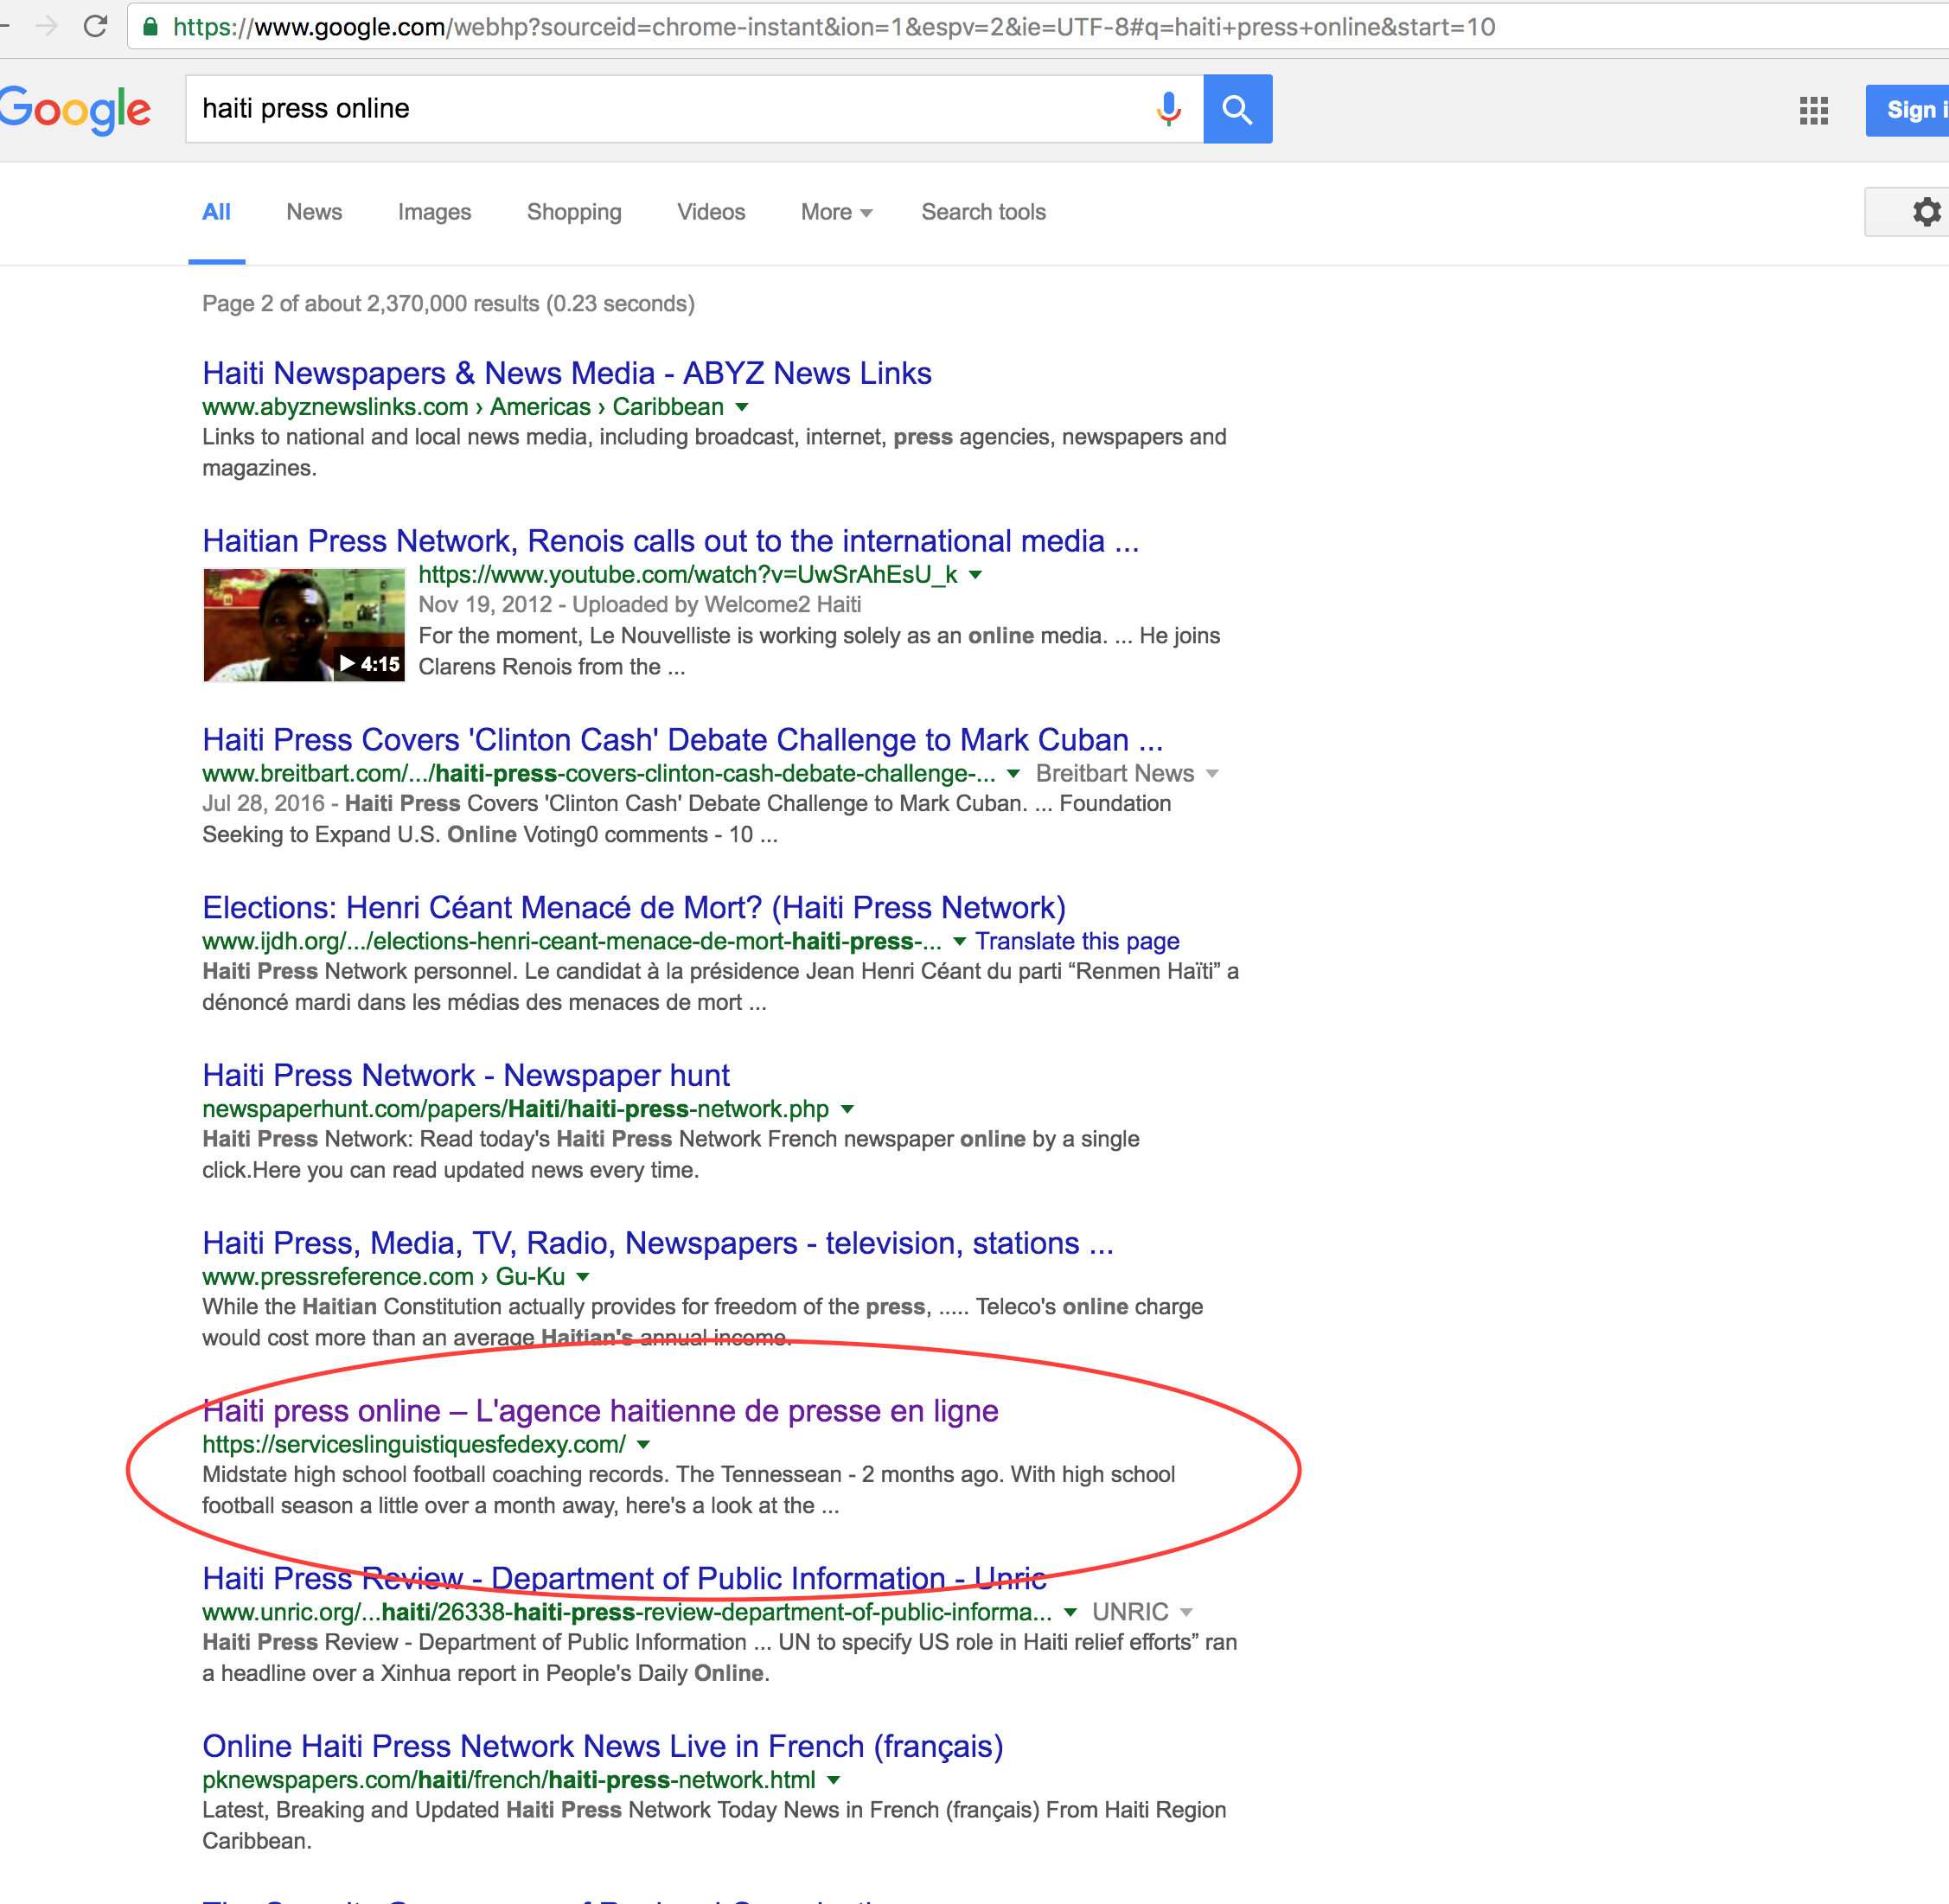Open Haiti Newspapers & News Media ABYZ link
1949x1904 pixels.
(566, 373)
